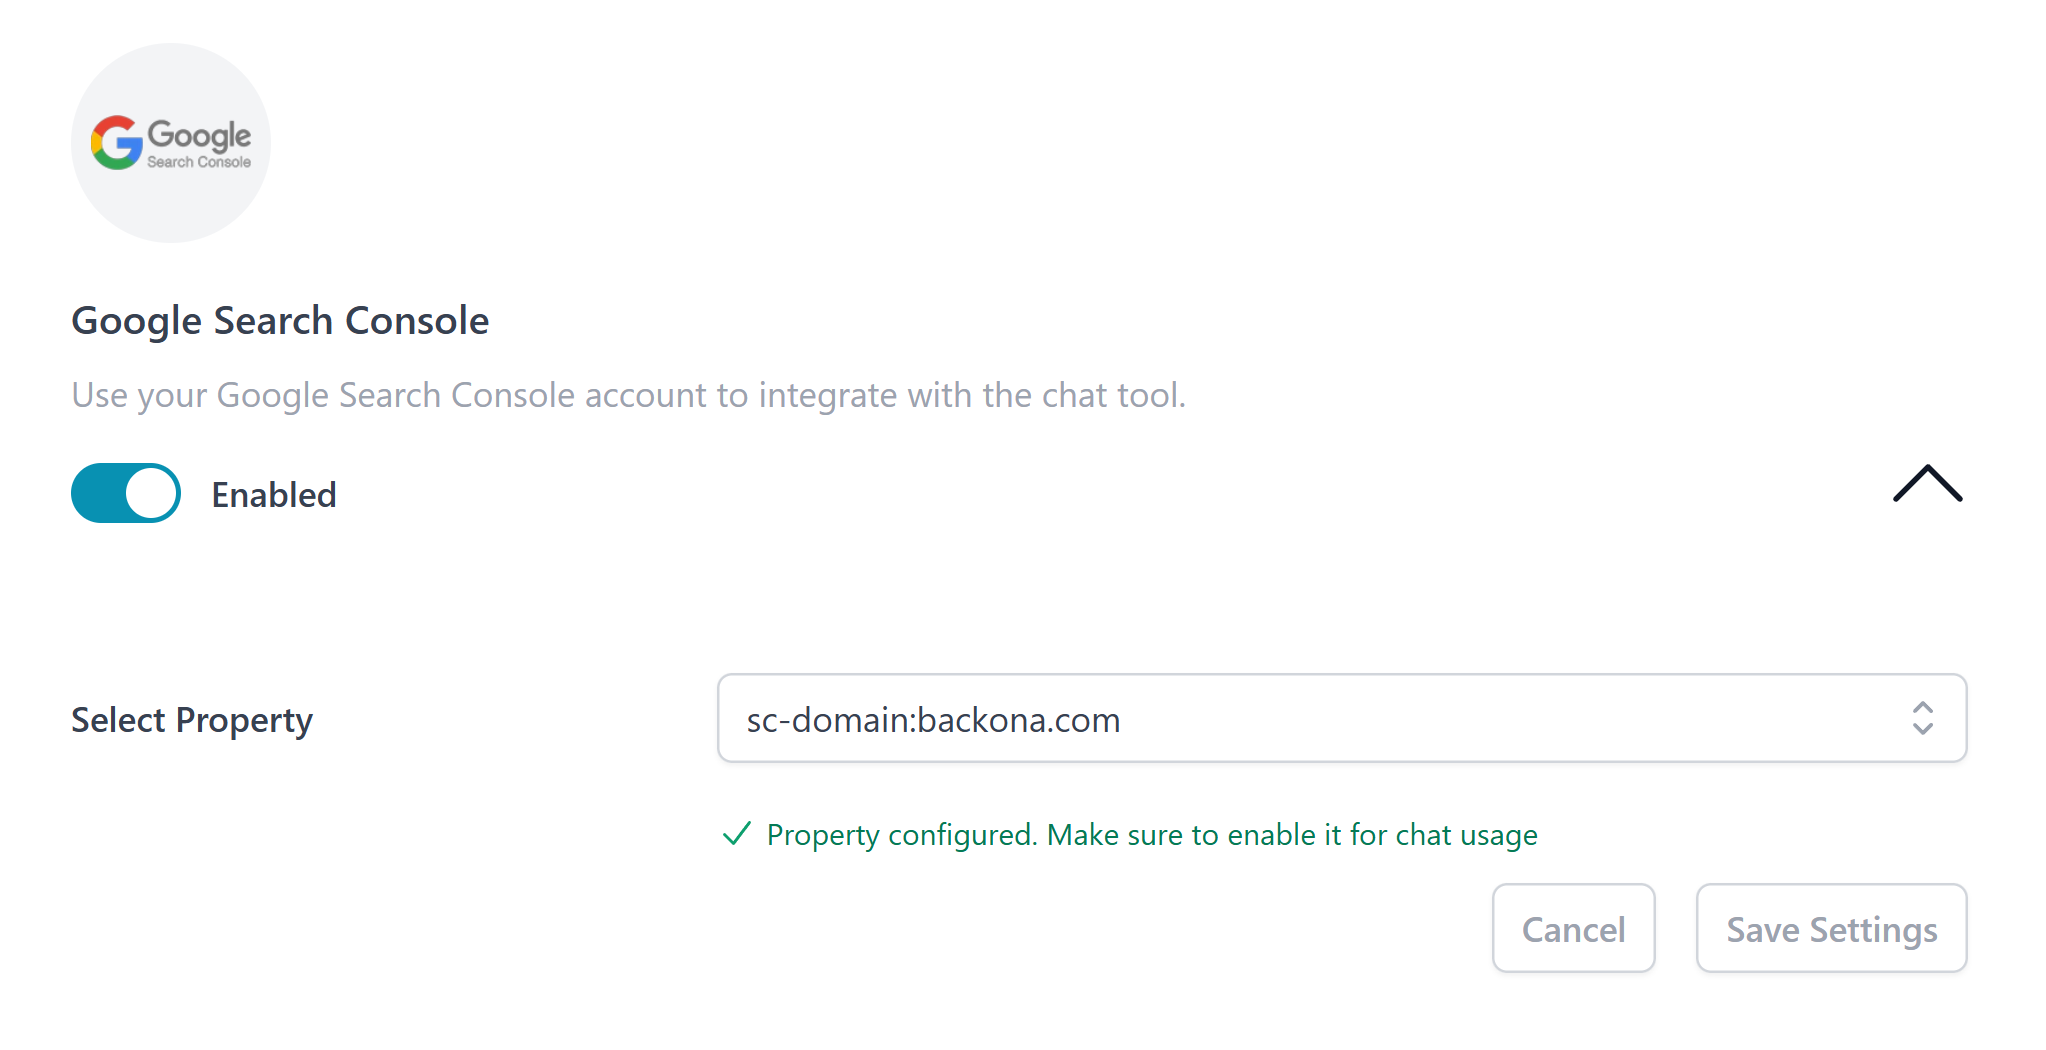
Task: Click the Save Settings button
Action: click(x=1832, y=928)
